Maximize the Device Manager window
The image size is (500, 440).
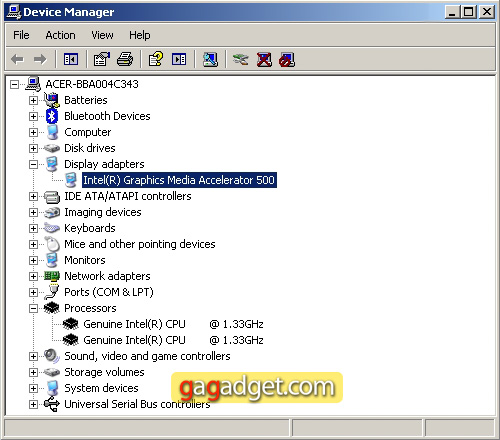469,12
